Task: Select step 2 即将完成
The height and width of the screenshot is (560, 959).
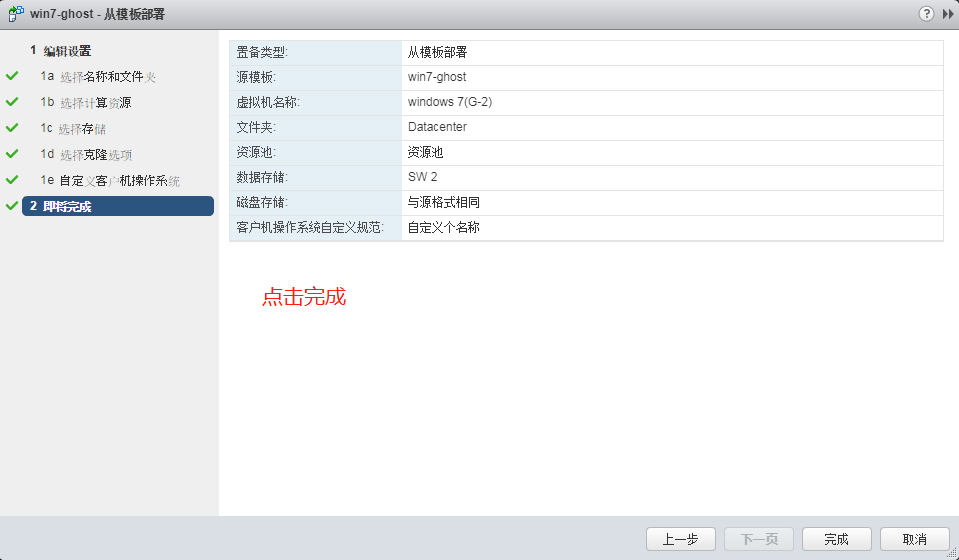Action: pyautogui.click(x=118, y=206)
